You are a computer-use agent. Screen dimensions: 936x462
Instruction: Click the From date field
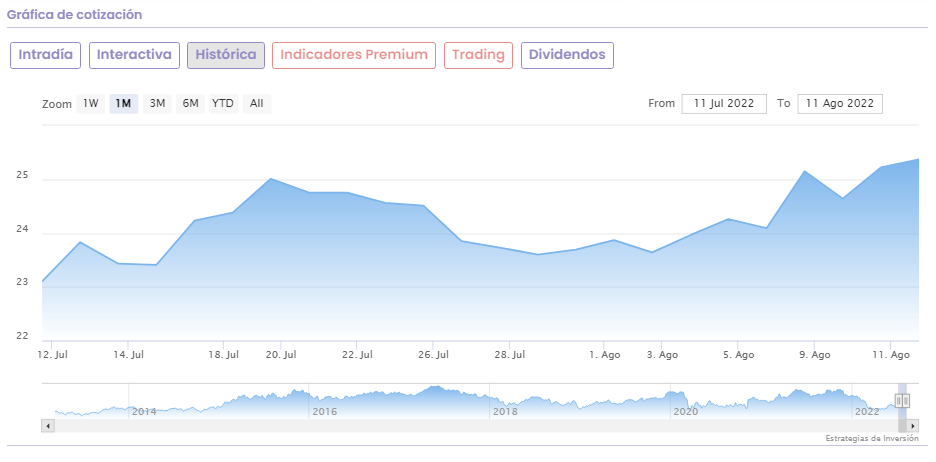pyautogui.click(x=724, y=104)
